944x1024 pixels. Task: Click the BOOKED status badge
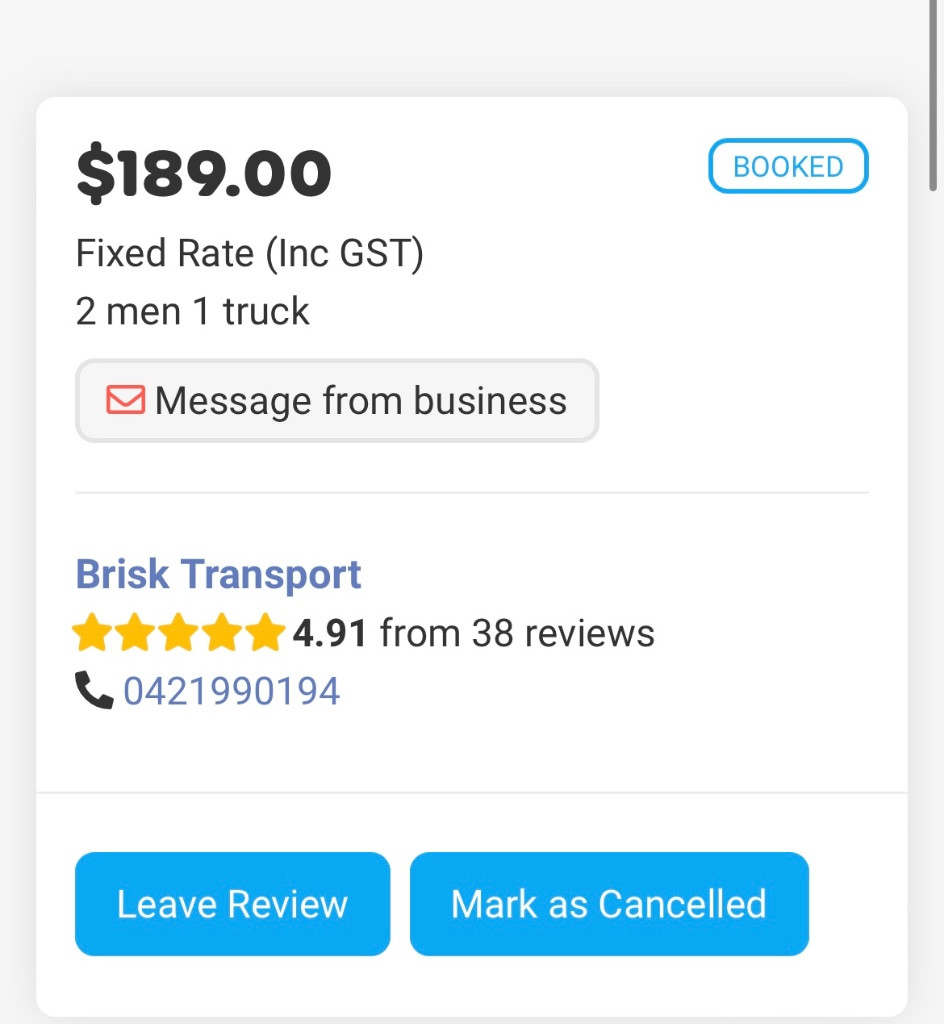pos(788,166)
